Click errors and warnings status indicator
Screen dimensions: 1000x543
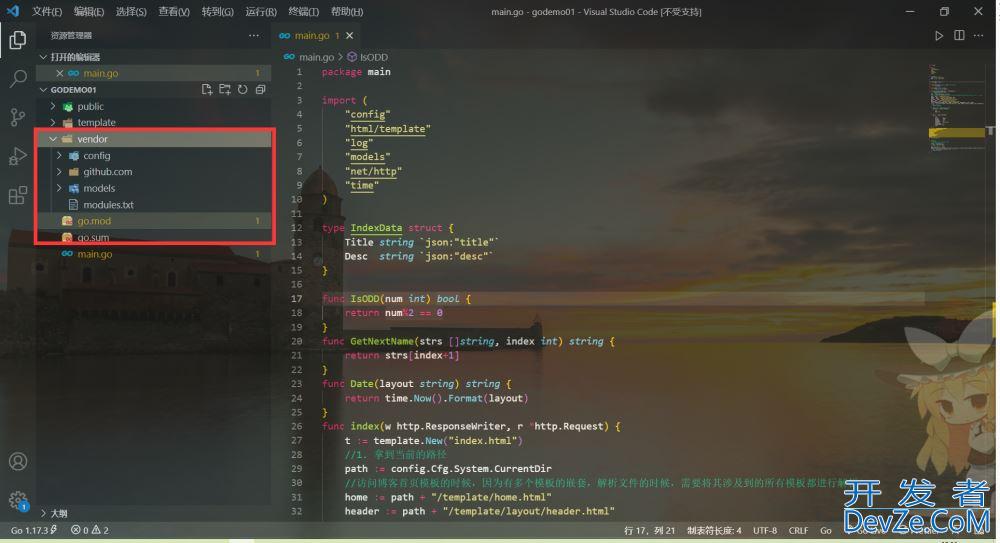pyautogui.click(x=90, y=530)
